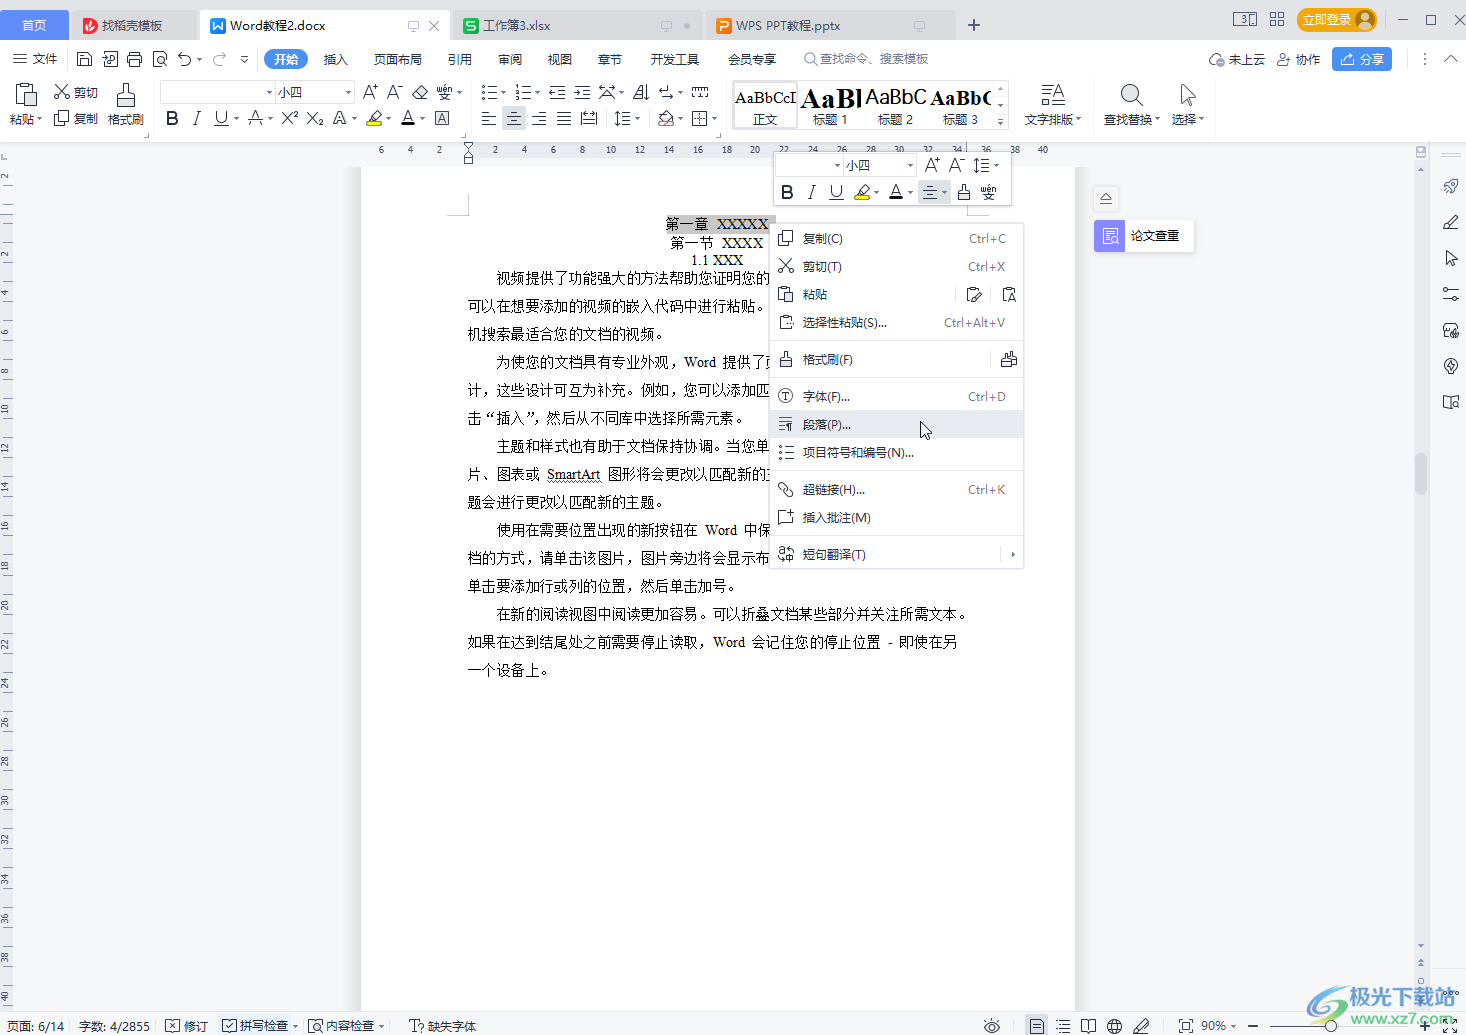
Task: Open Print from the quick access toolbar
Action: 134,59
